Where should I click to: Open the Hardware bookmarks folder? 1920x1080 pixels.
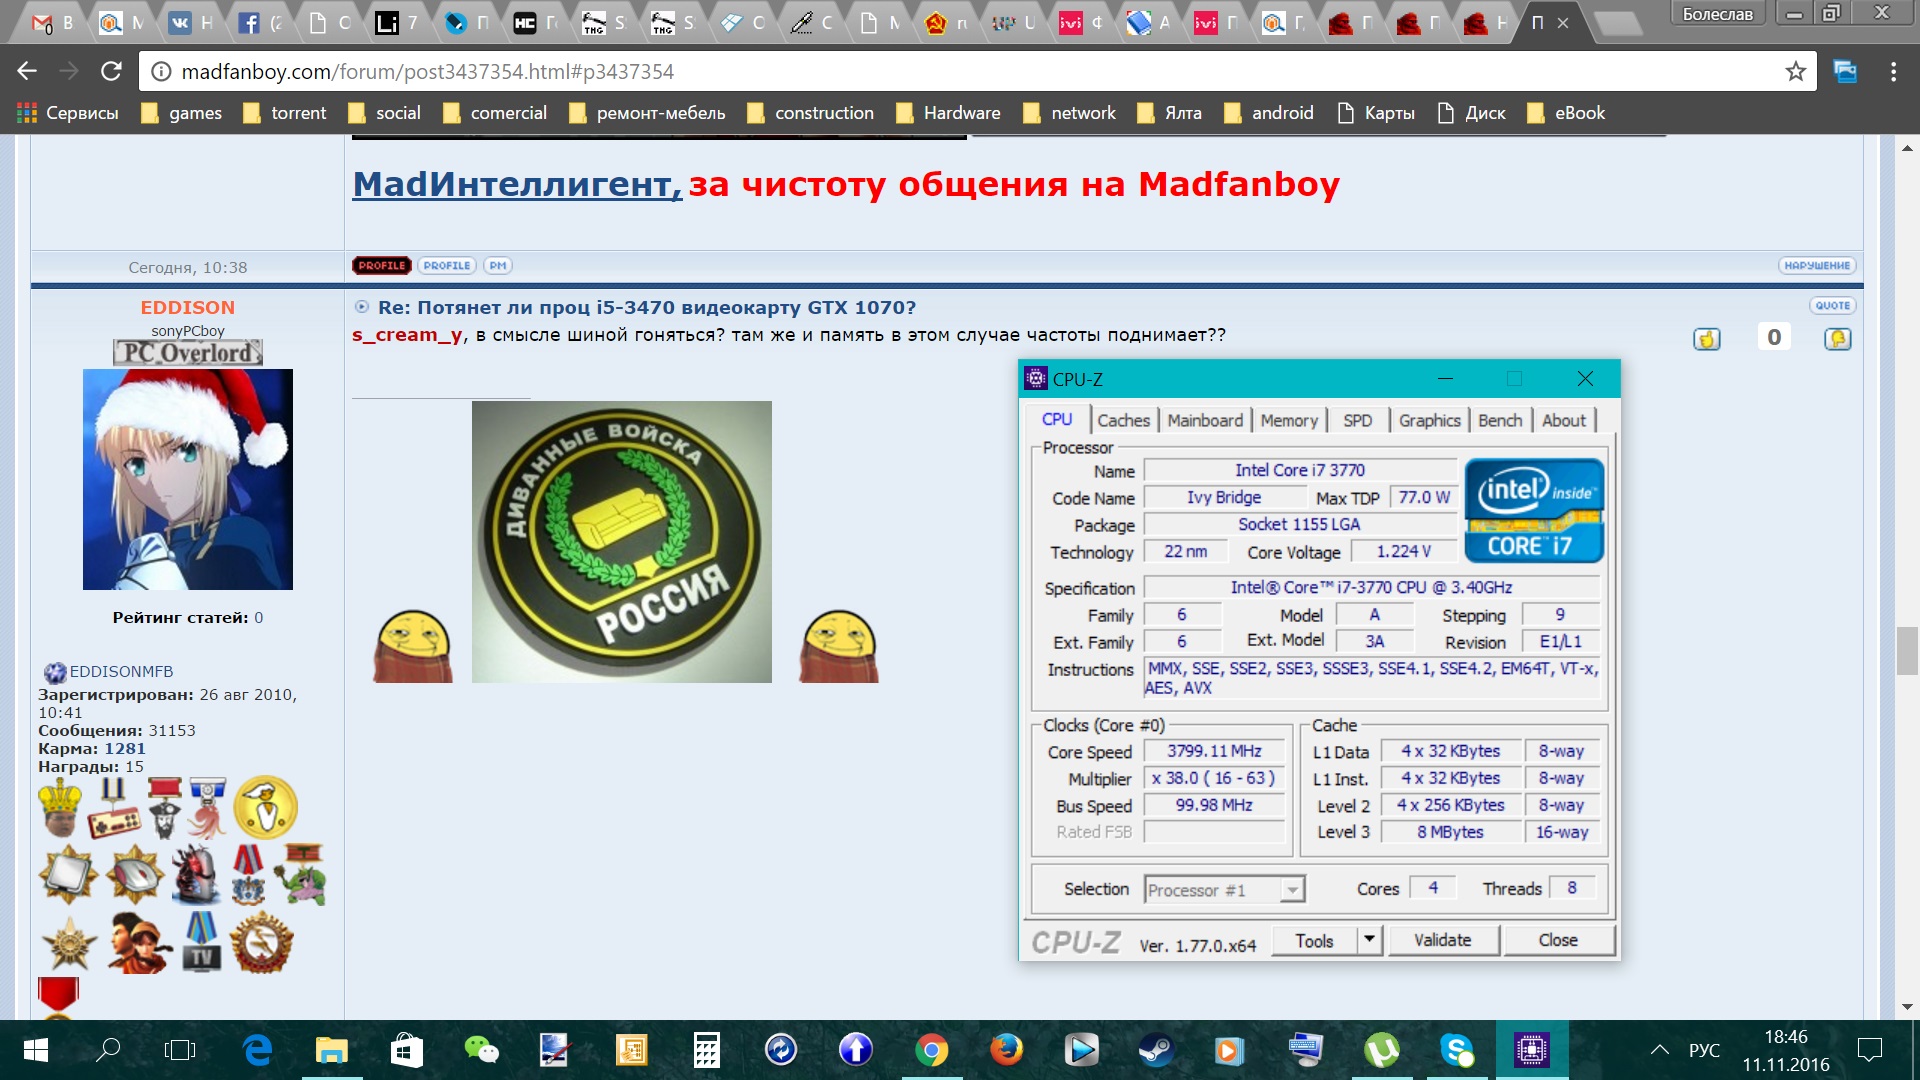(x=948, y=113)
